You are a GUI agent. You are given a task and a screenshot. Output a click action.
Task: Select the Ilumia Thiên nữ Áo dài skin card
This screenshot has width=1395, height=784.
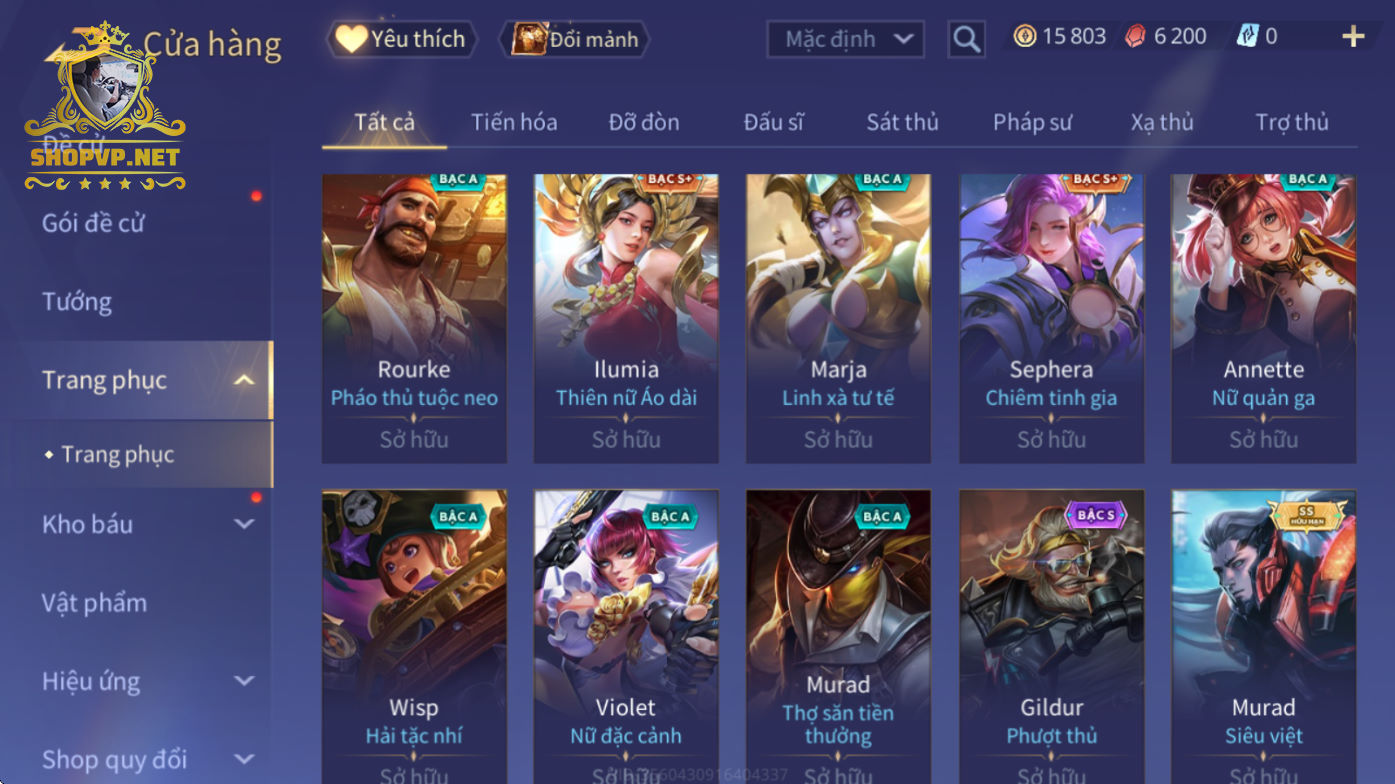coord(626,318)
